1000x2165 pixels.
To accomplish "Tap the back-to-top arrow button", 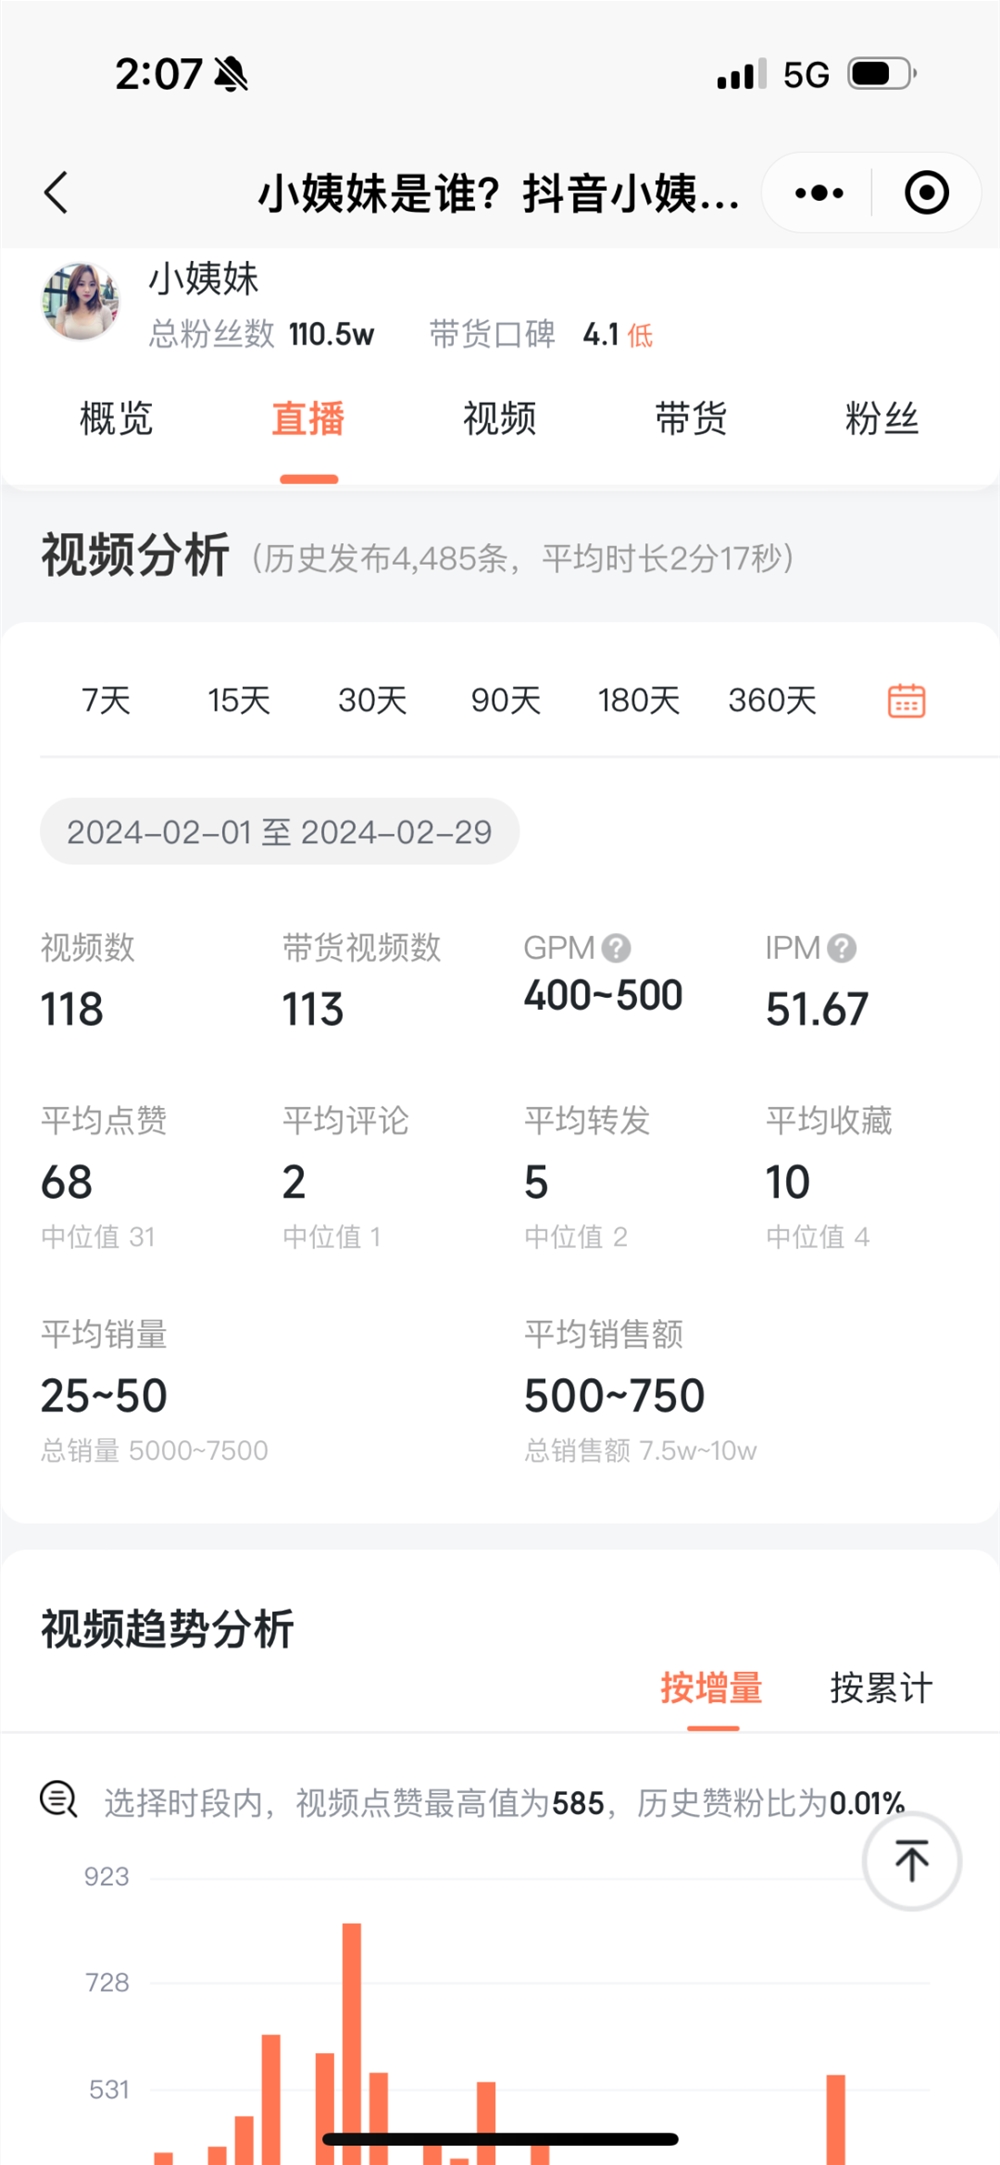I will tap(911, 1861).
